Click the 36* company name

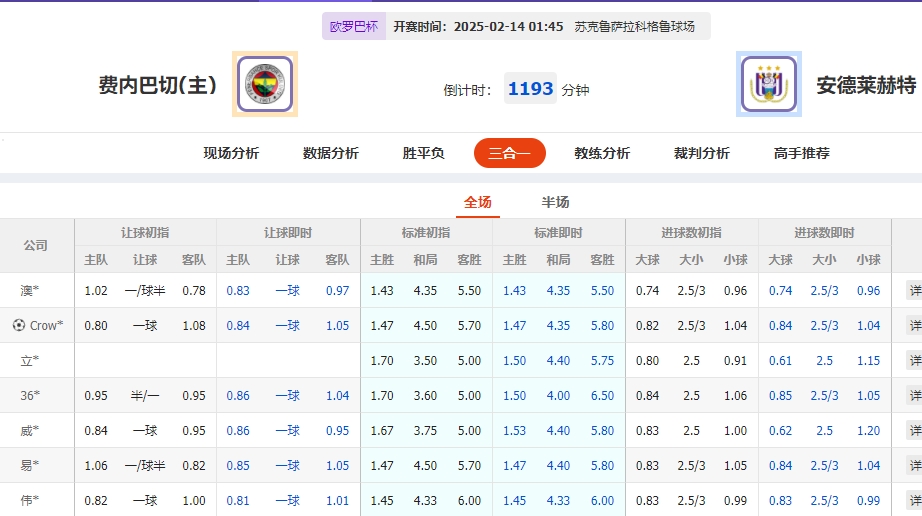[x=30, y=396]
